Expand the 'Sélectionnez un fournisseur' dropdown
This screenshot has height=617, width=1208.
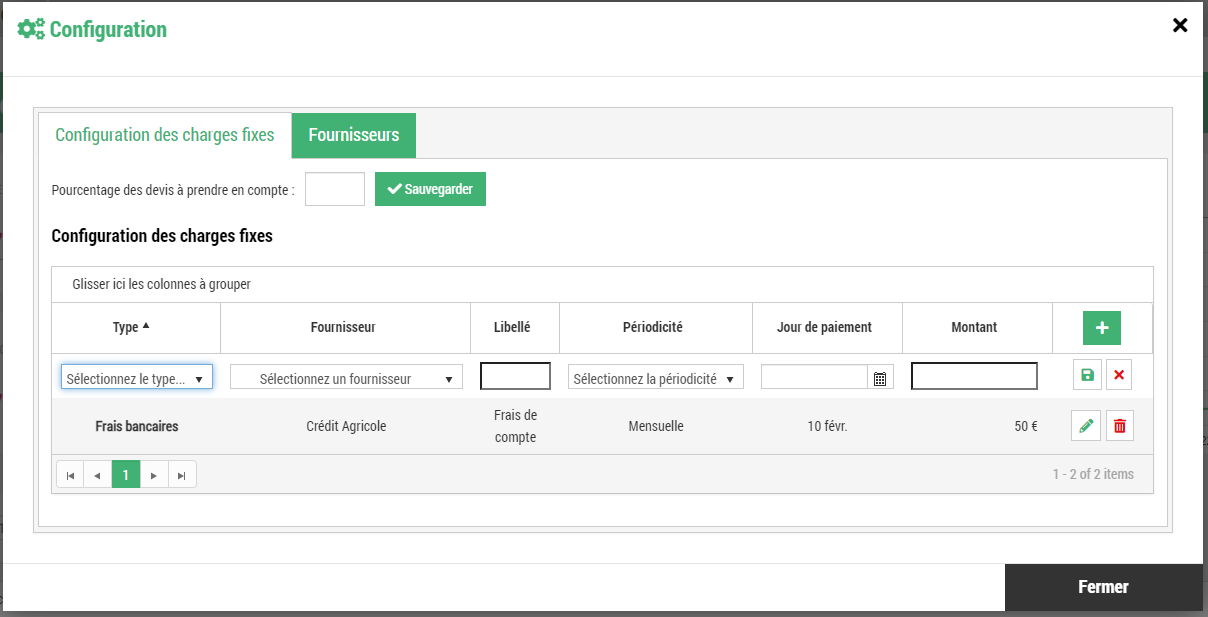click(346, 378)
